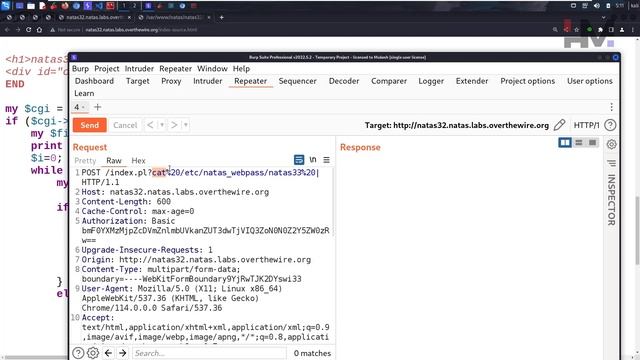Screen dimensions: 640x360
Task: Add a new Repeater tab with plus
Action: [97, 107]
